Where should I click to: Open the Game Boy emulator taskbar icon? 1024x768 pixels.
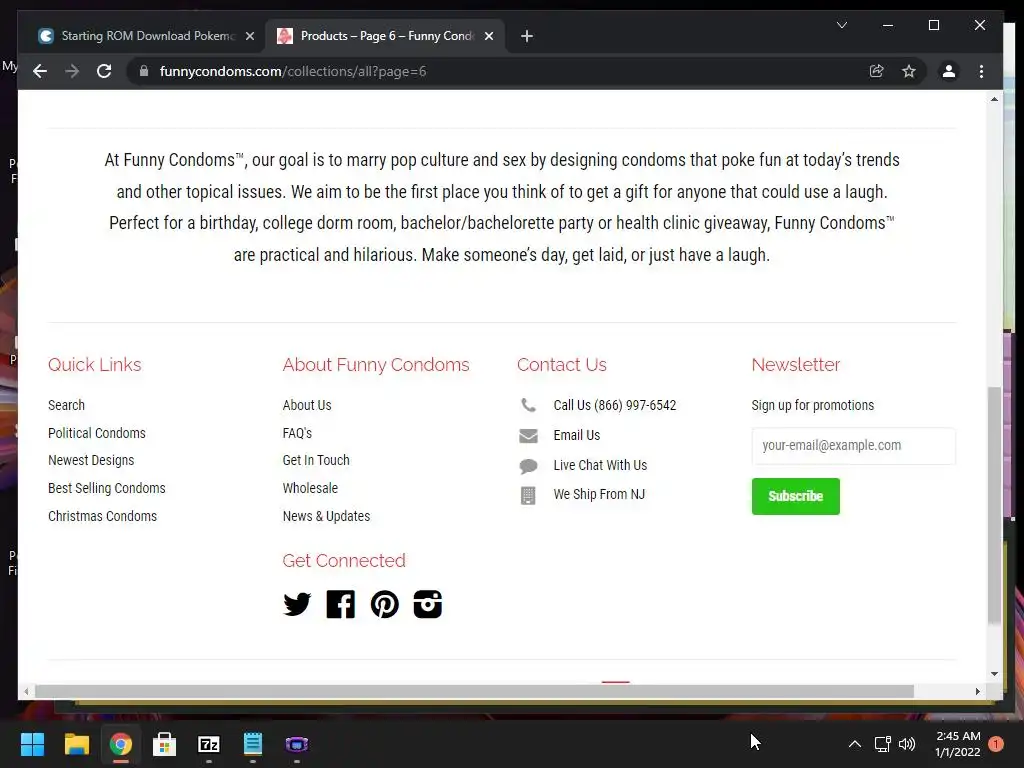tap(296, 744)
